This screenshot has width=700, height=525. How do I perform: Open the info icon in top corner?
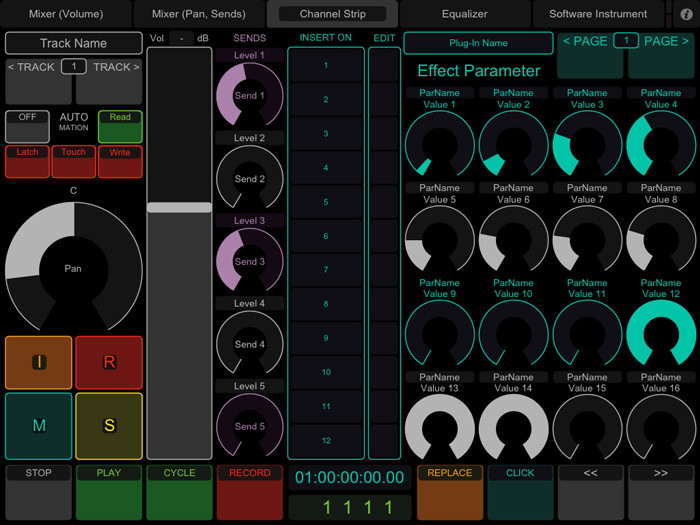coord(686,14)
